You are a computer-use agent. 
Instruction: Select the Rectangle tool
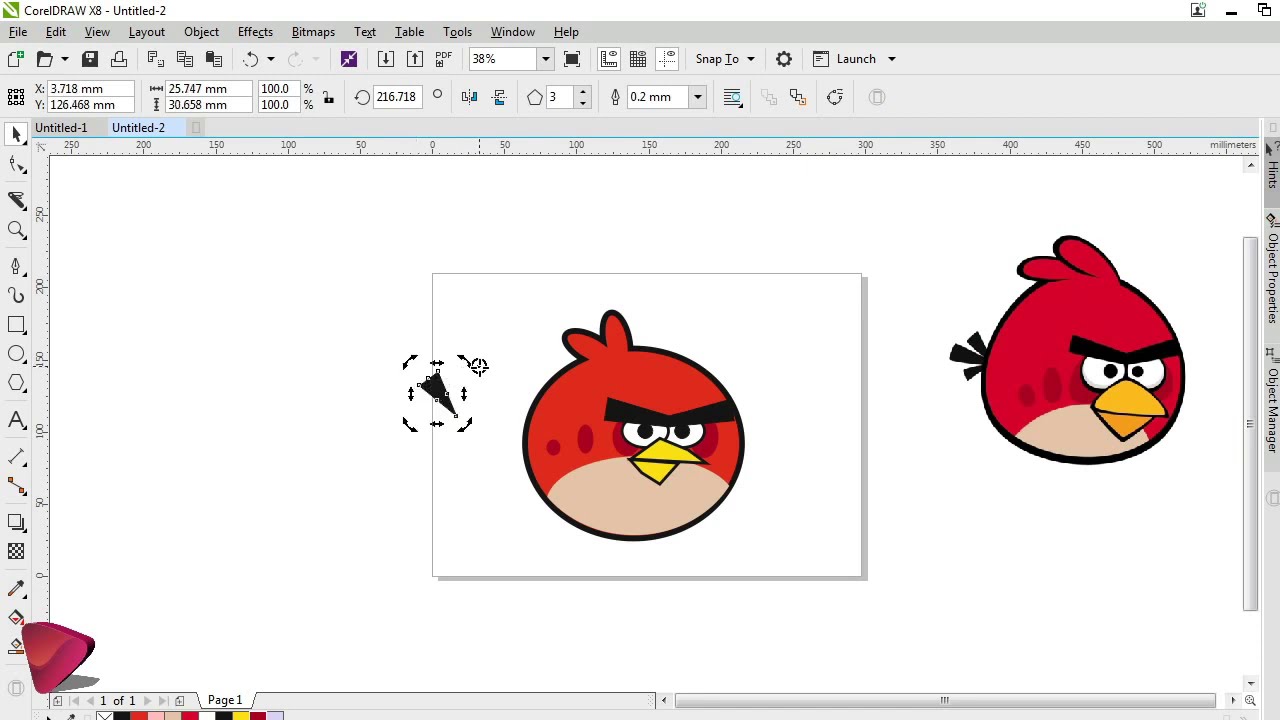click(16, 325)
